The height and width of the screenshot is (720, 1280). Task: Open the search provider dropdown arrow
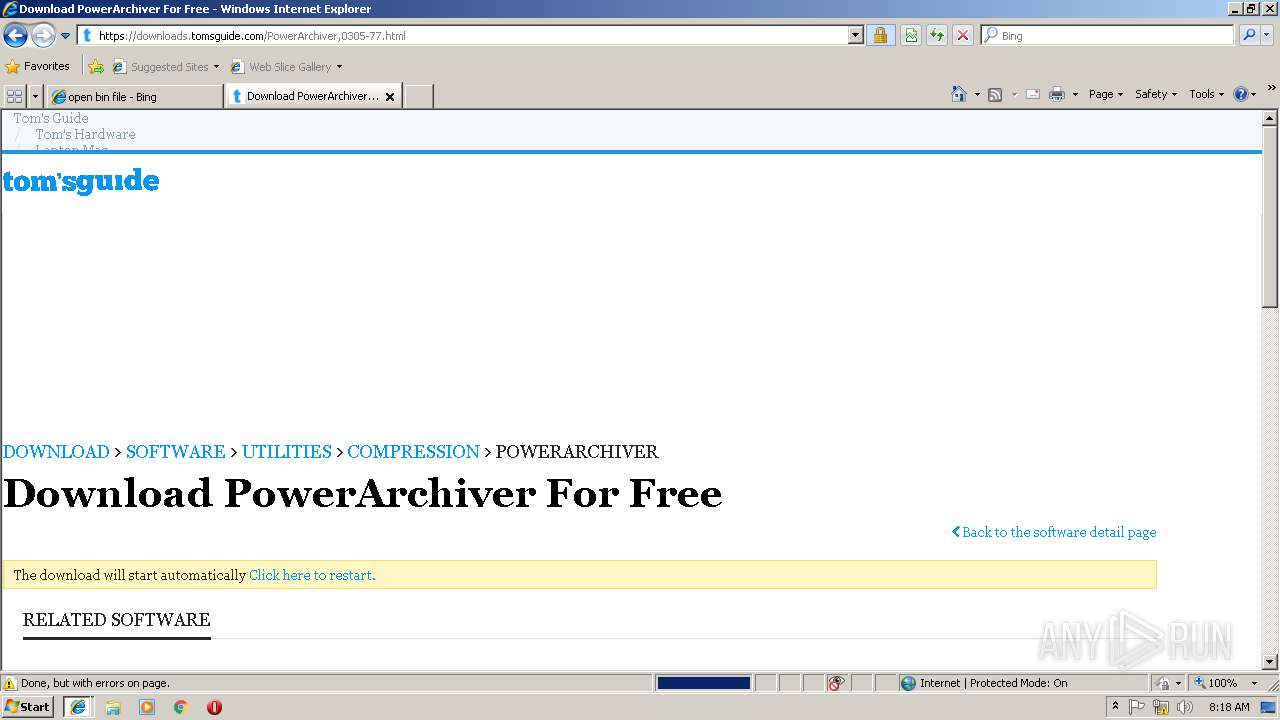pyautogui.click(x=1267, y=35)
